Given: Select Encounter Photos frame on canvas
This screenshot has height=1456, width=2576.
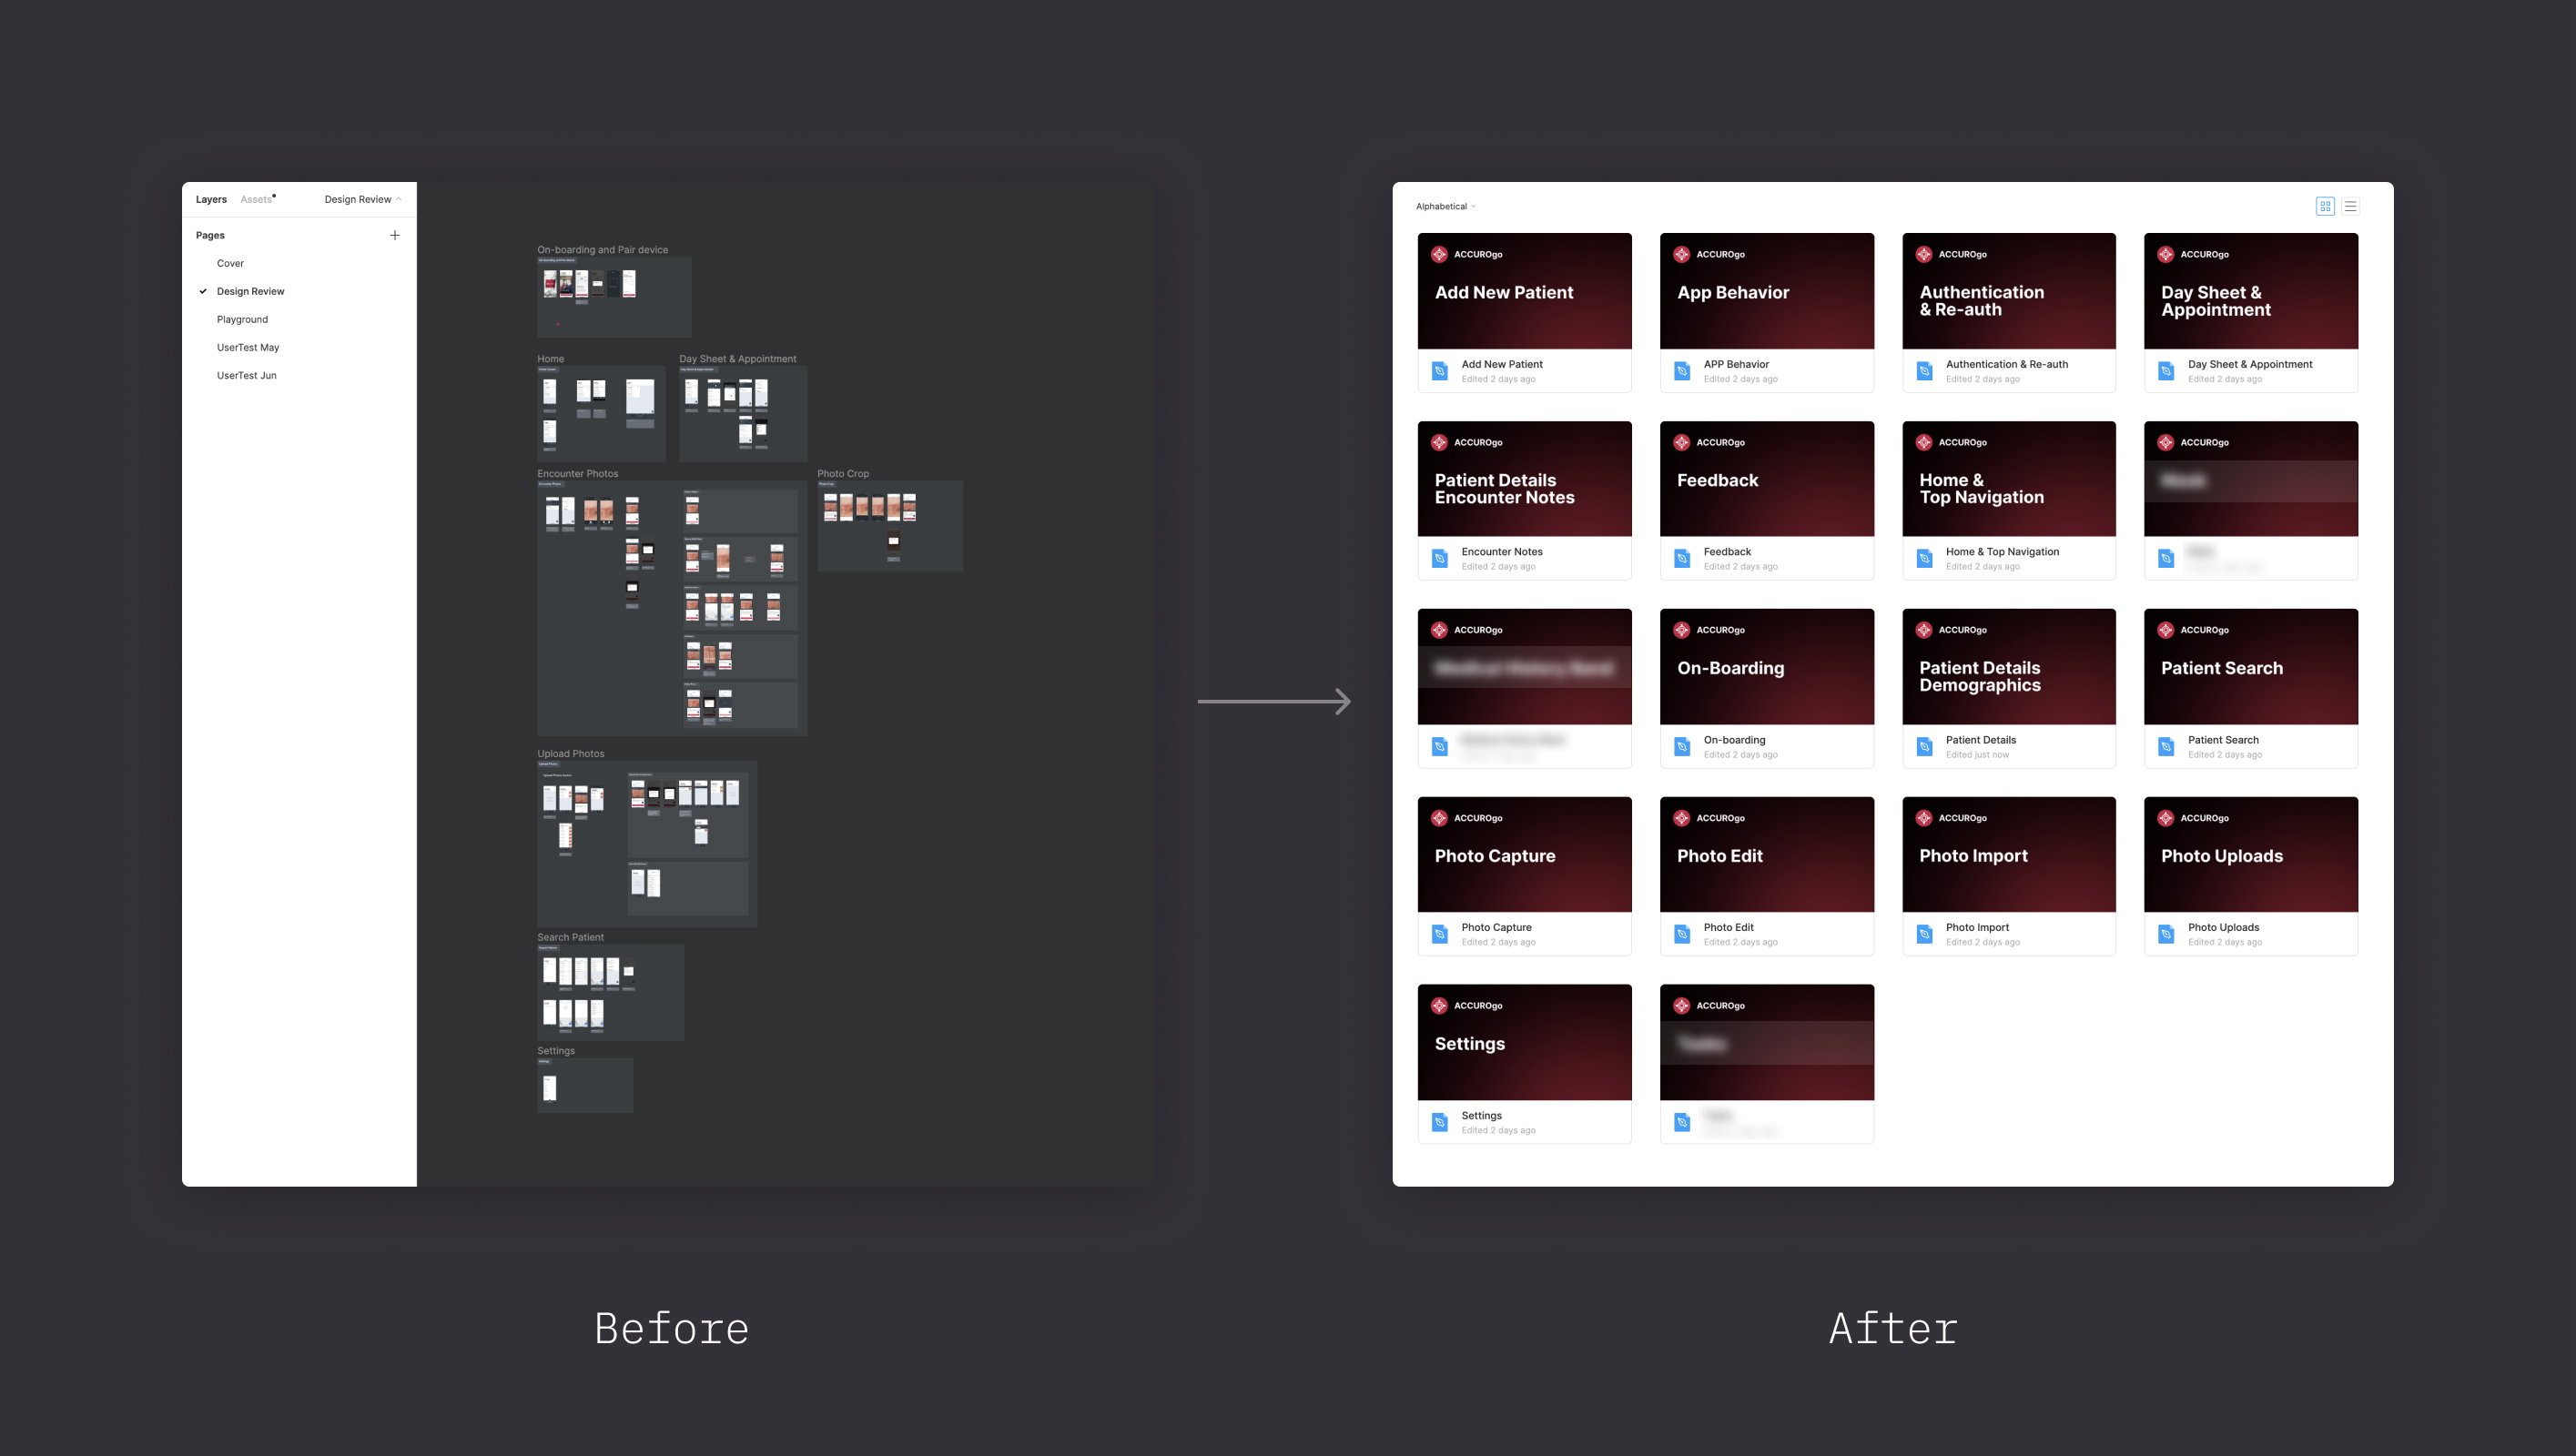Looking at the screenshot, I should (577, 473).
